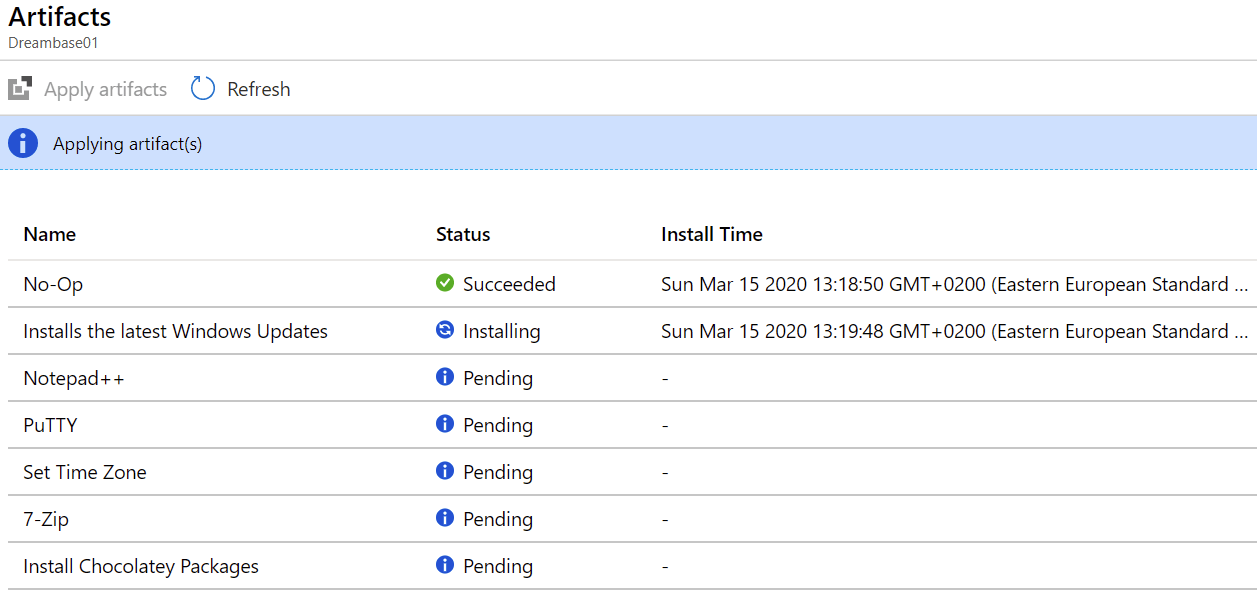Click green Succeeded checkmark icon for No-Op
Screen dimensions: 1257x602
click(445, 283)
